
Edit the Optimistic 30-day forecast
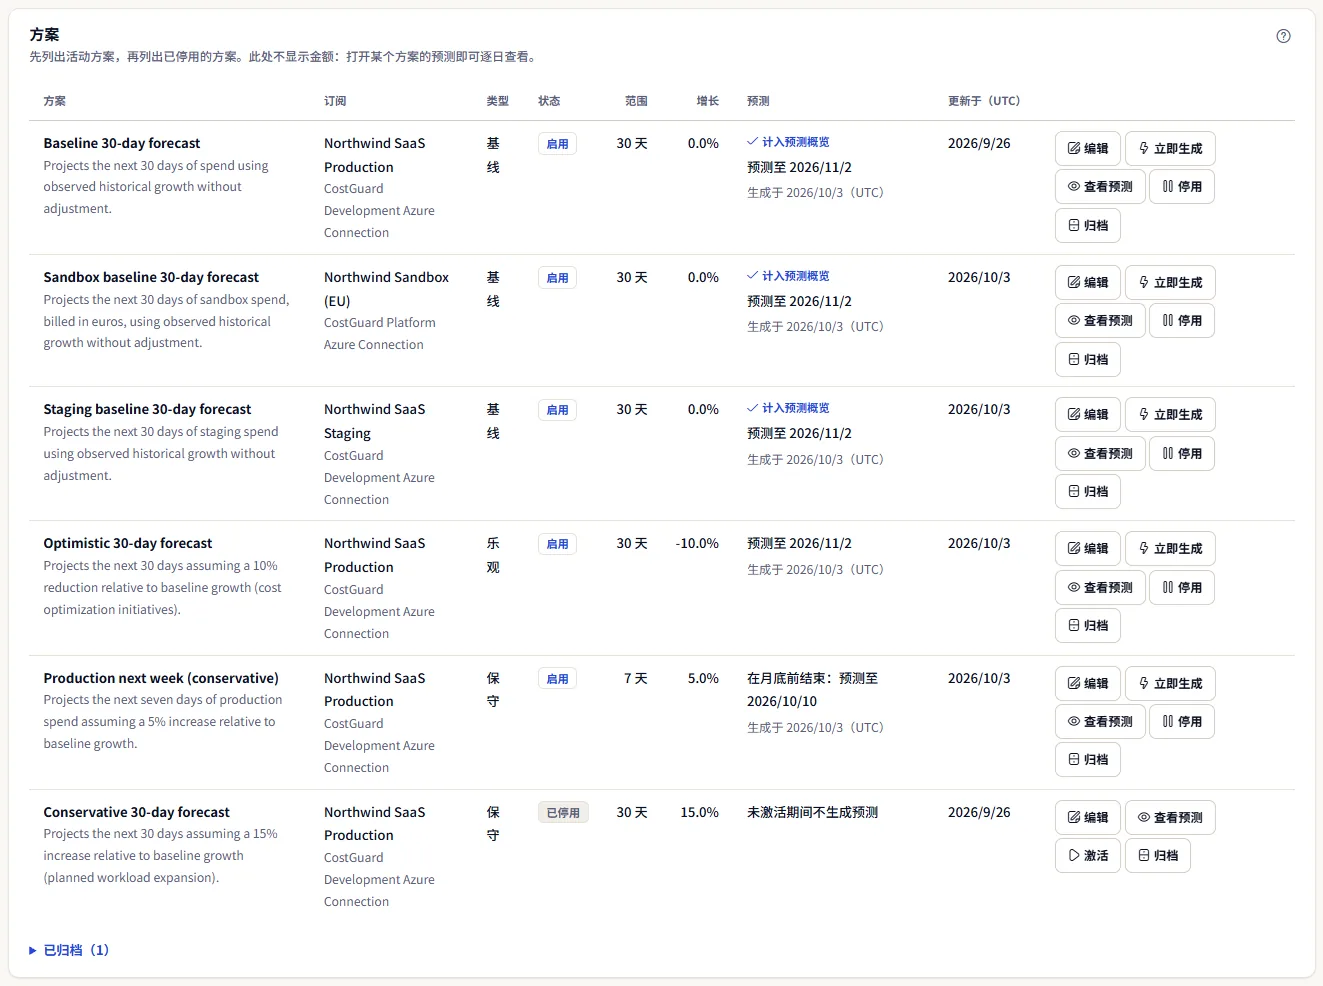[x=1088, y=548]
